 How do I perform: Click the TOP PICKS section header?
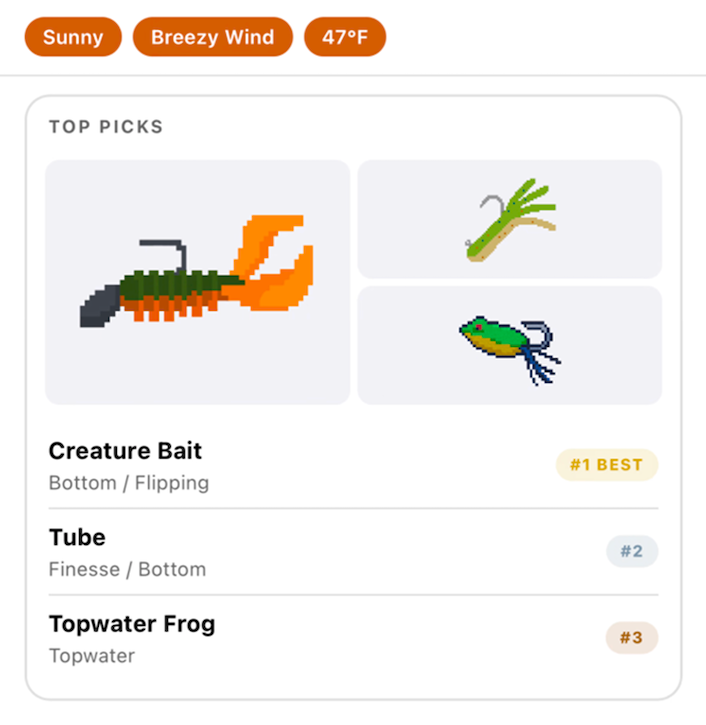coord(106,127)
